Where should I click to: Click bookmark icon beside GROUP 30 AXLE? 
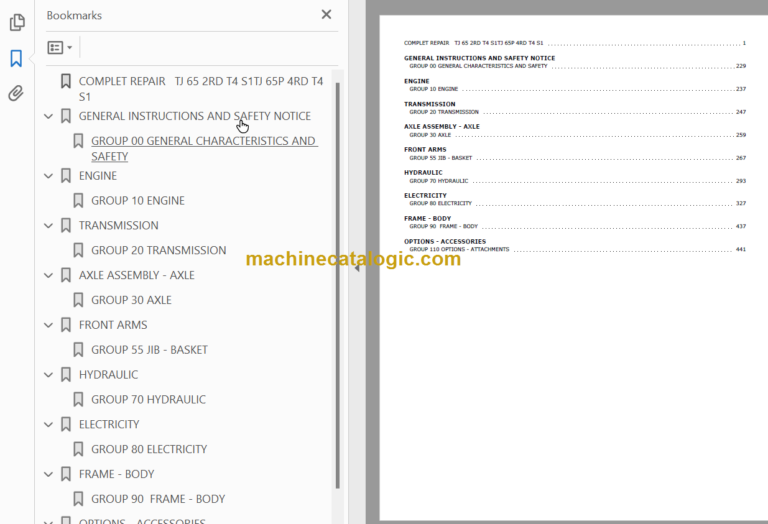[x=78, y=300]
